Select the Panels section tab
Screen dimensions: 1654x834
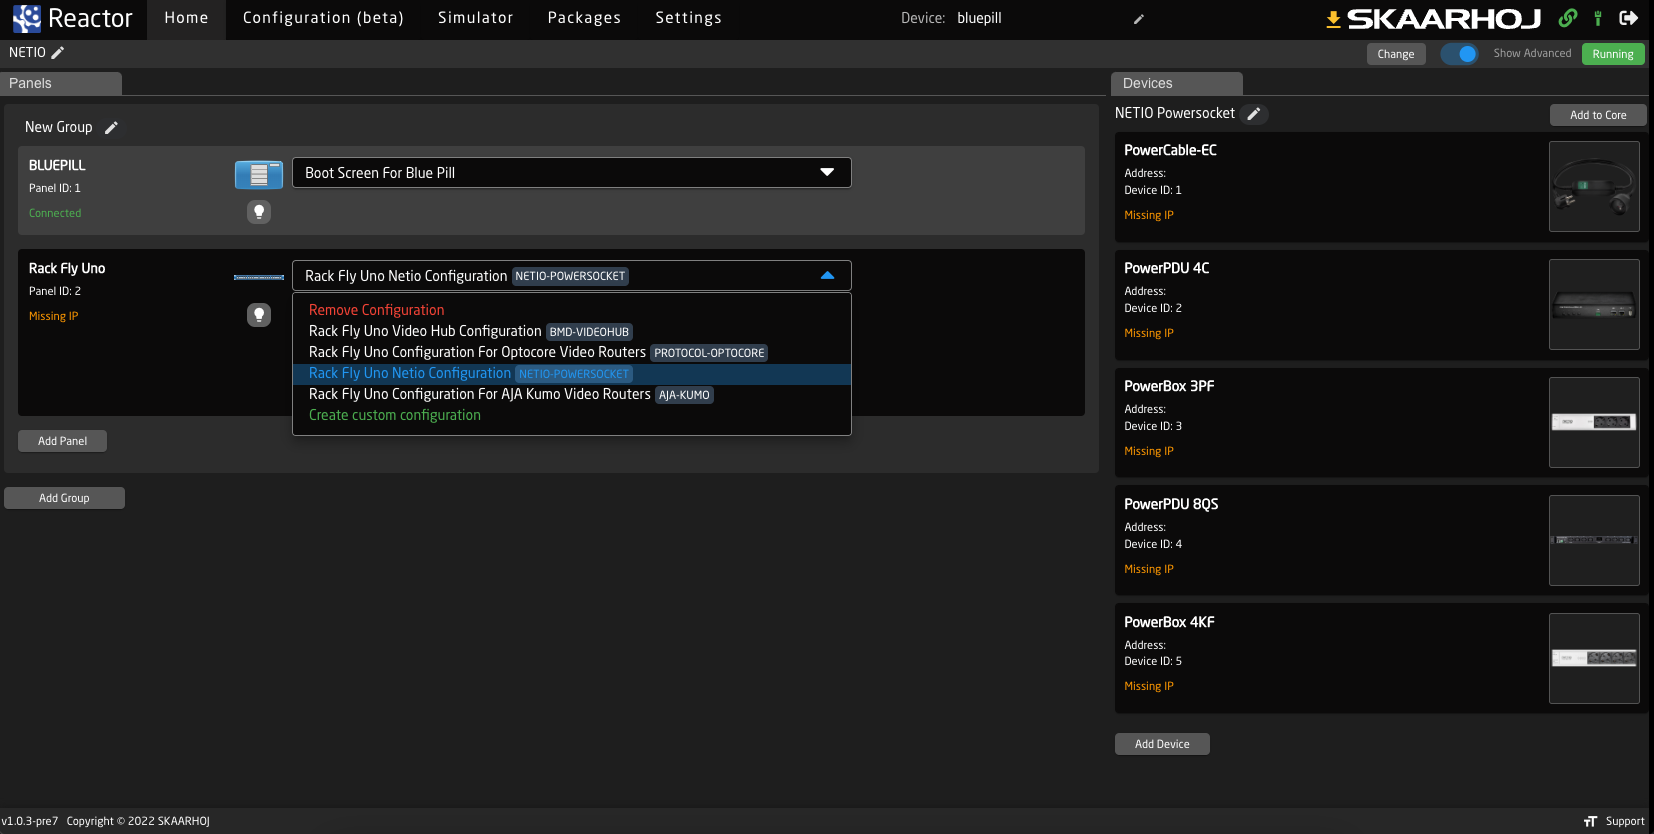pyautogui.click(x=61, y=83)
